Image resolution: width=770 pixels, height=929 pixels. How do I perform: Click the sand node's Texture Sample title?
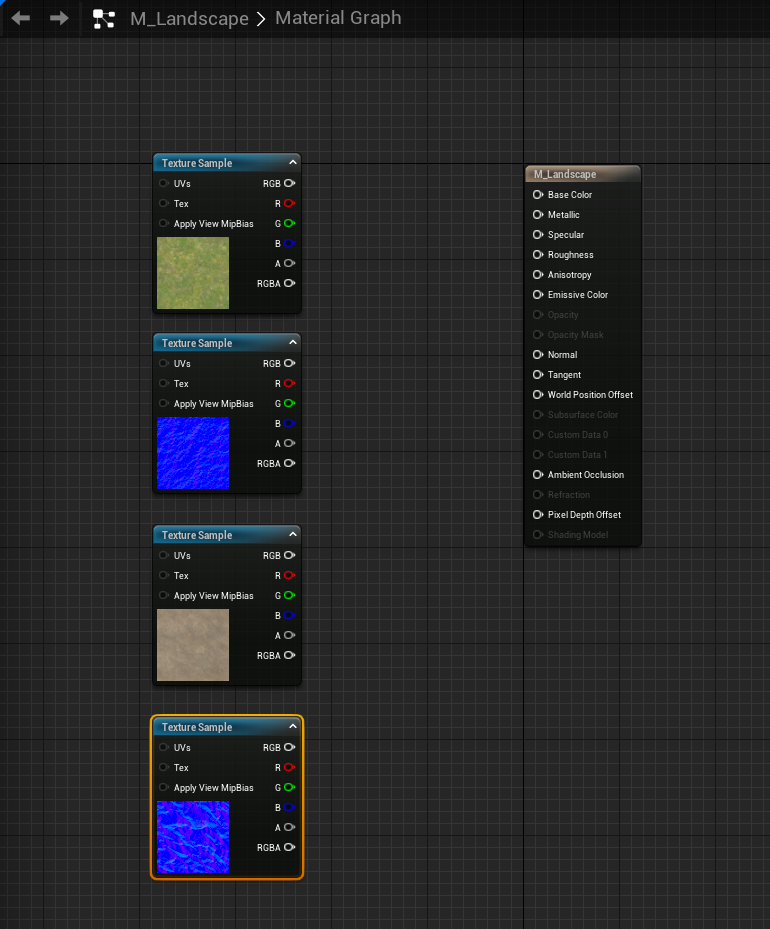[197, 535]
